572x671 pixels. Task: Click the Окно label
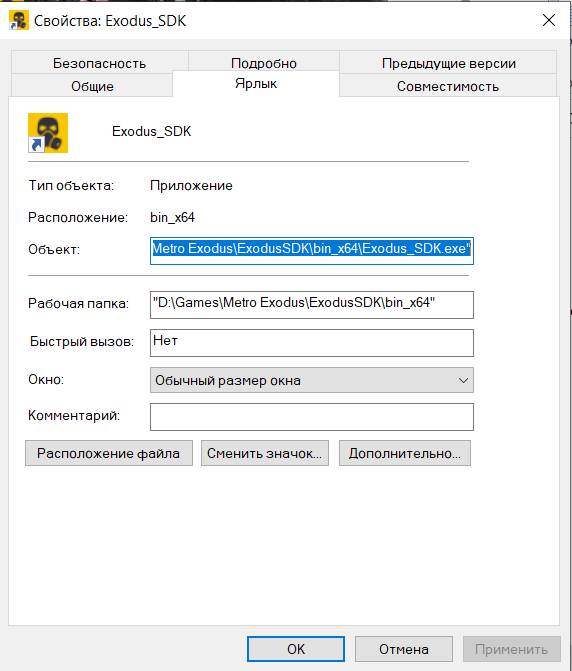tap(46, 379)
